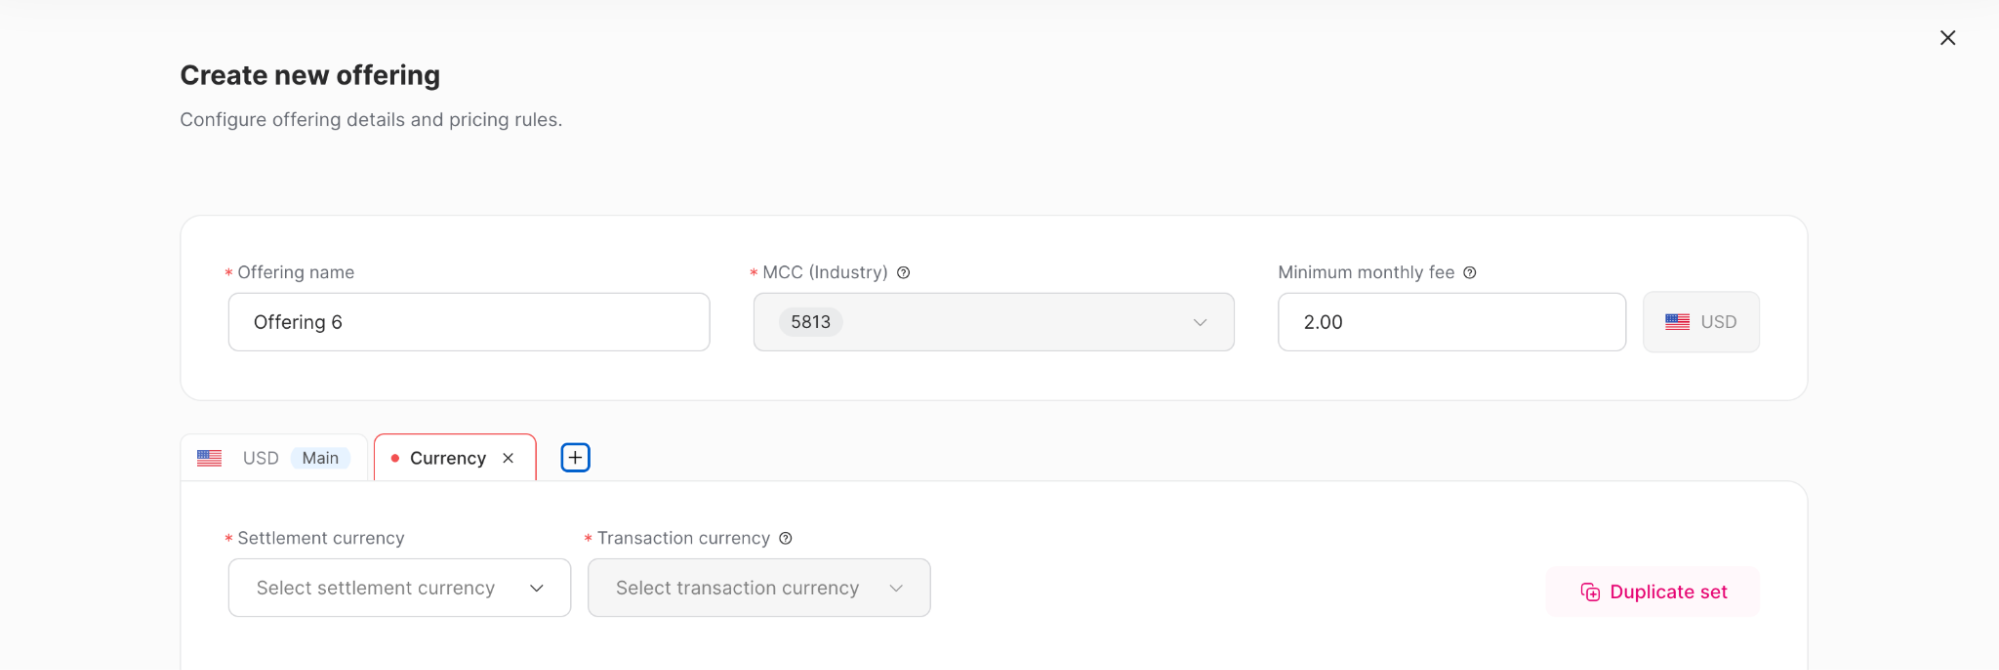This screenshot has height=670, width=1999.
Task: Click the Minimum monthly fee info icon
Action: point(1469,272)
